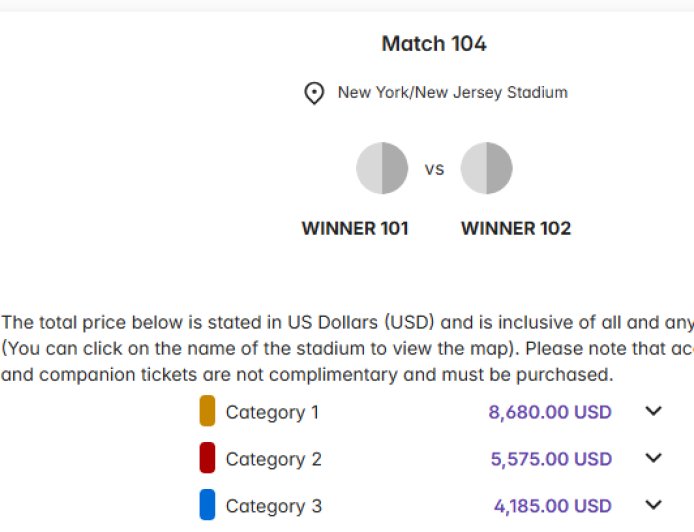Click the blue Category 3 color marker
The width and height of the screenshot is (694, 532).
pyautogui.click(x=207, y=505)
